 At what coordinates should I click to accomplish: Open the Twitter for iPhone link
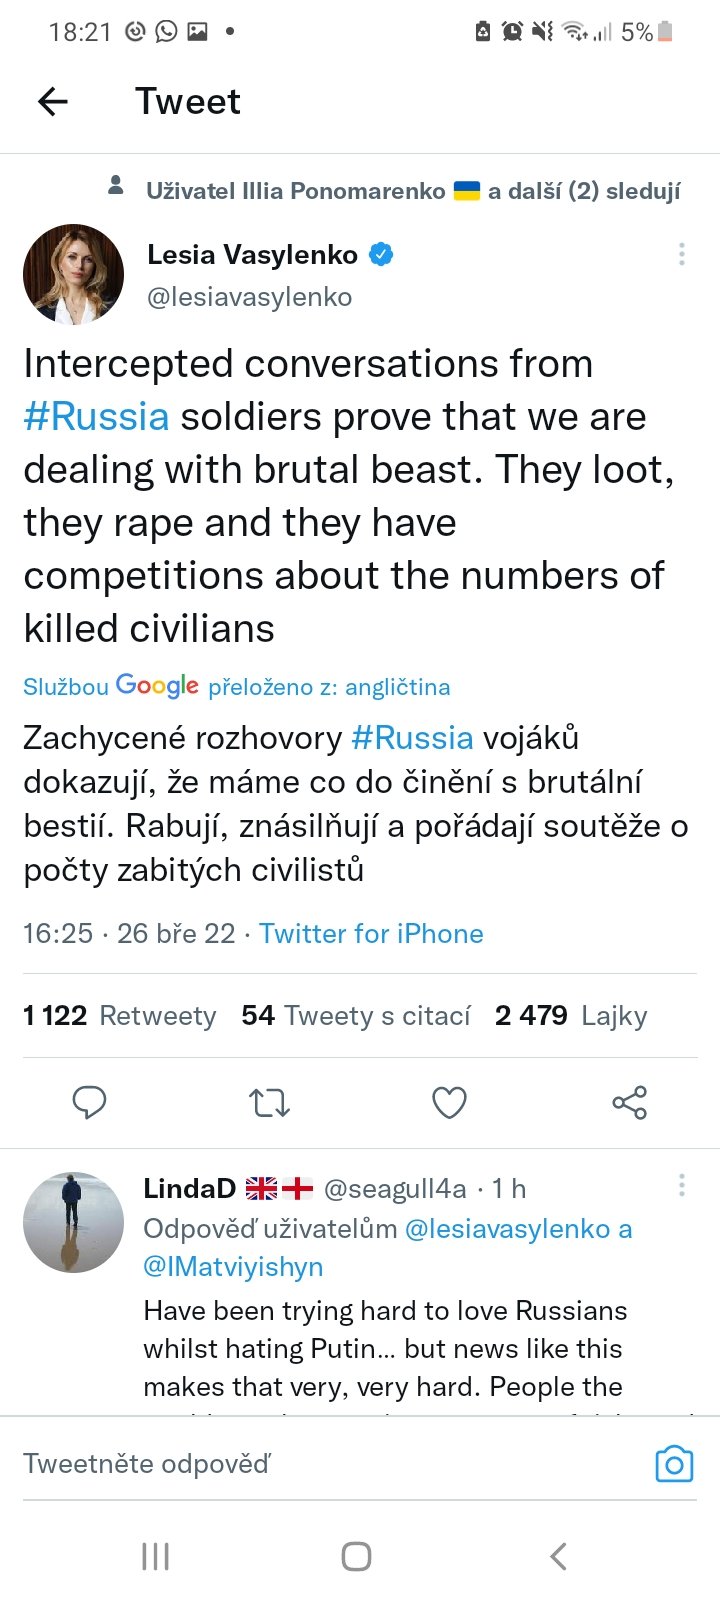tap(371, 933)
